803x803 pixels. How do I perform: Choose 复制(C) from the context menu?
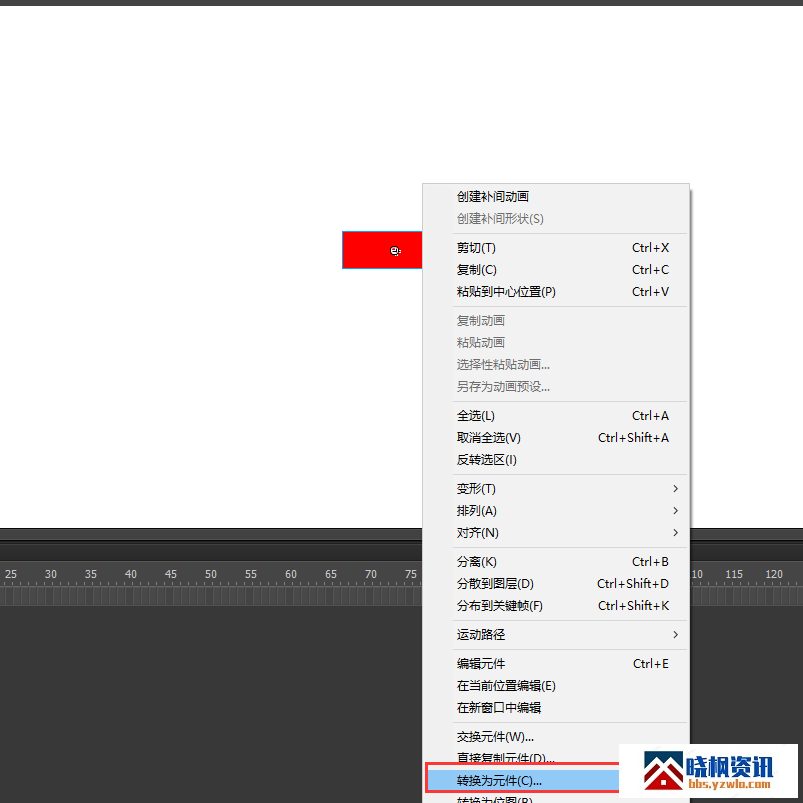pyautogui.click(x=556, y=270)
